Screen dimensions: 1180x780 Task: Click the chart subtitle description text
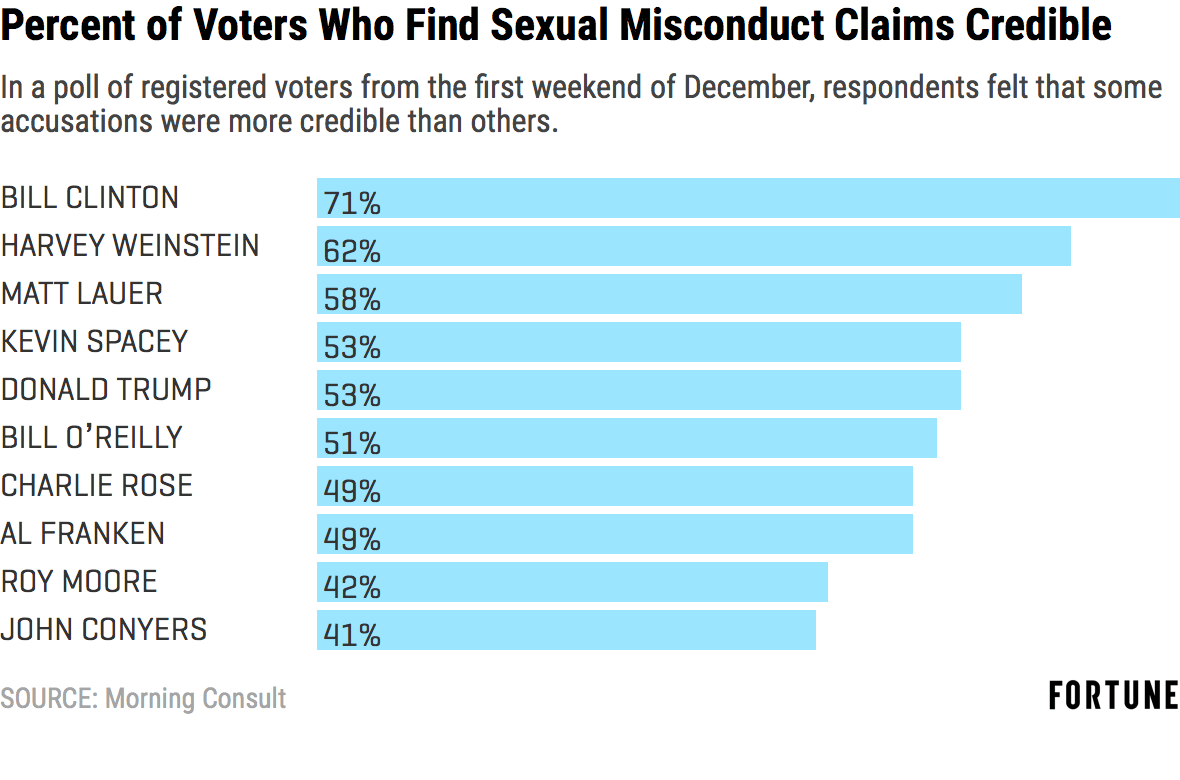click(580, 105)
